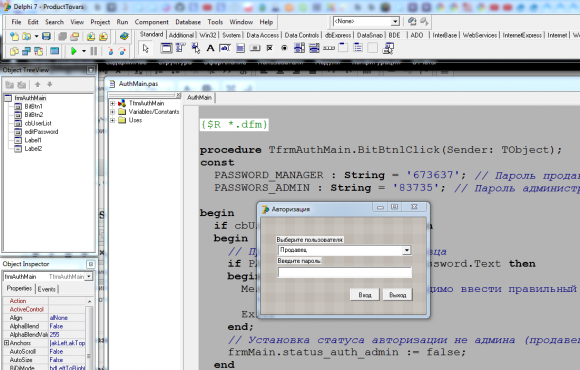This screenshot has width=580, height=370.
Task: Expand the Variables/Constants folder node
Action: (112, 112)
